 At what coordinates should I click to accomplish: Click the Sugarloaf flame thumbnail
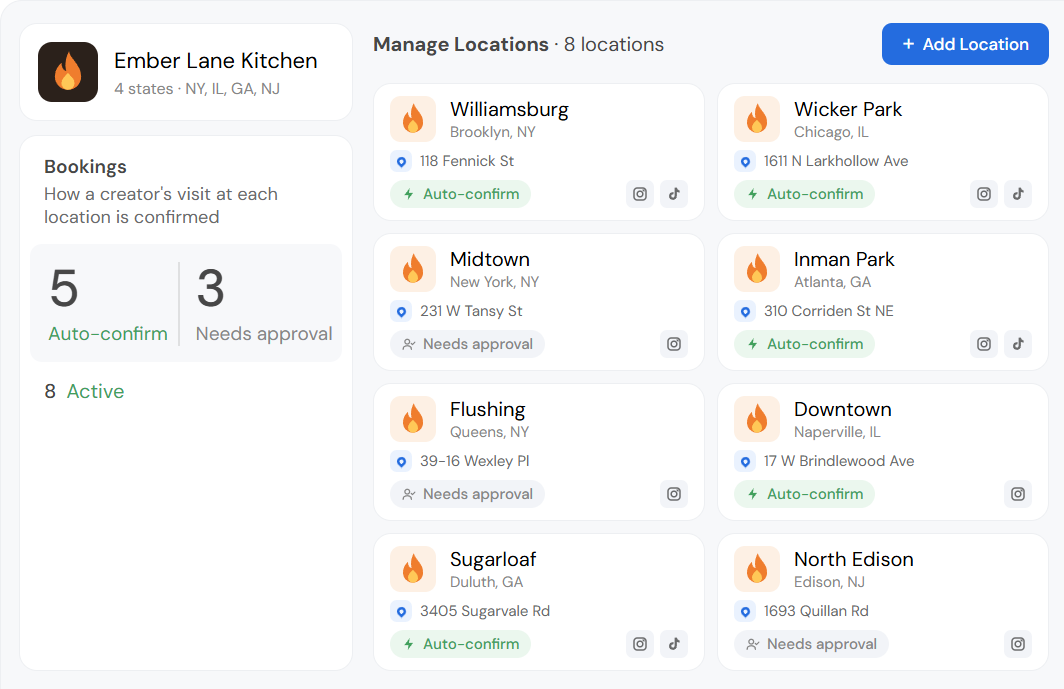413,569
